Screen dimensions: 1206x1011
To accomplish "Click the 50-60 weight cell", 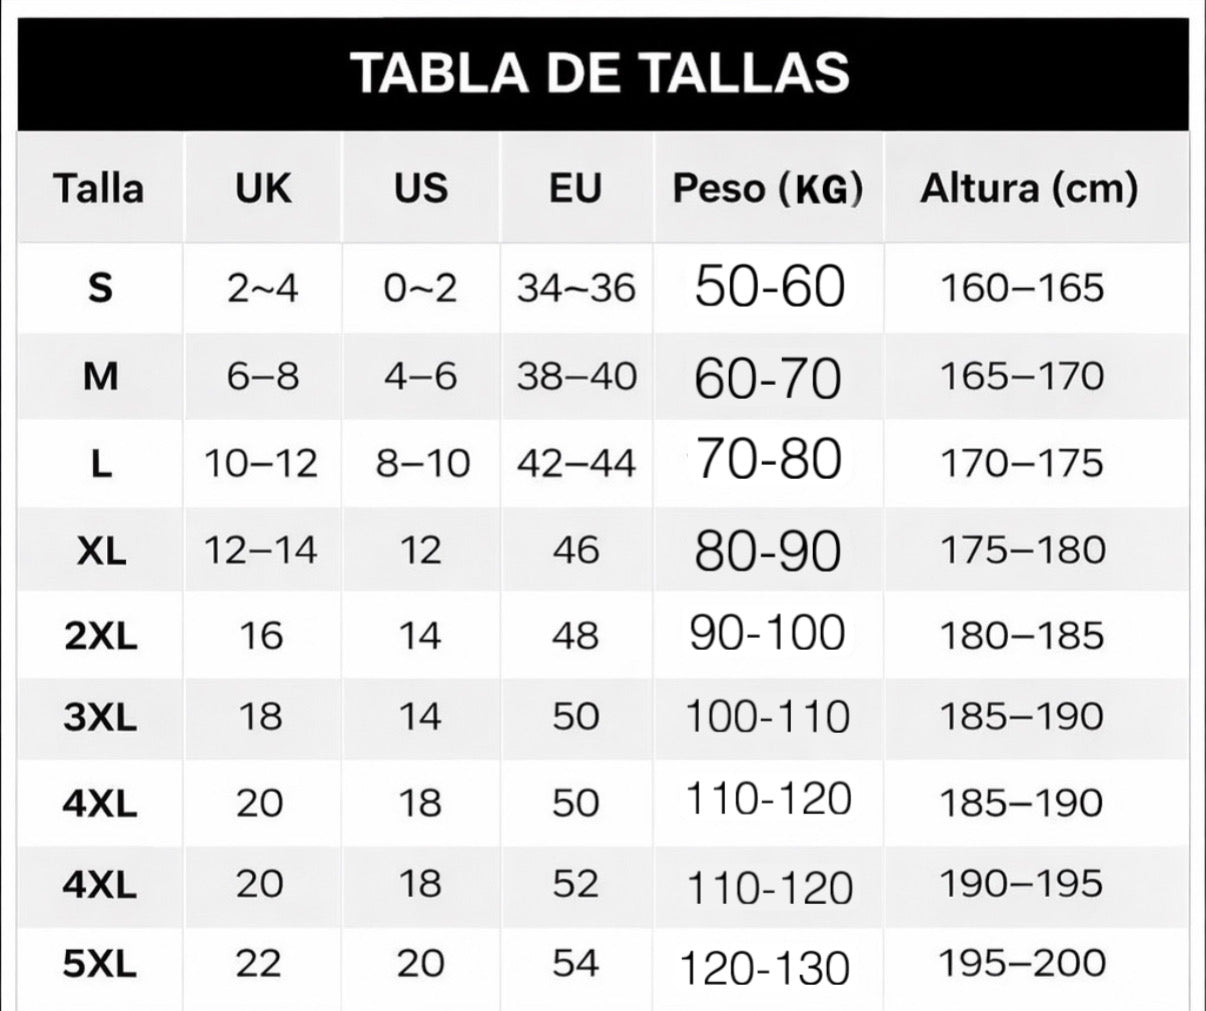I will coord(769,287).
